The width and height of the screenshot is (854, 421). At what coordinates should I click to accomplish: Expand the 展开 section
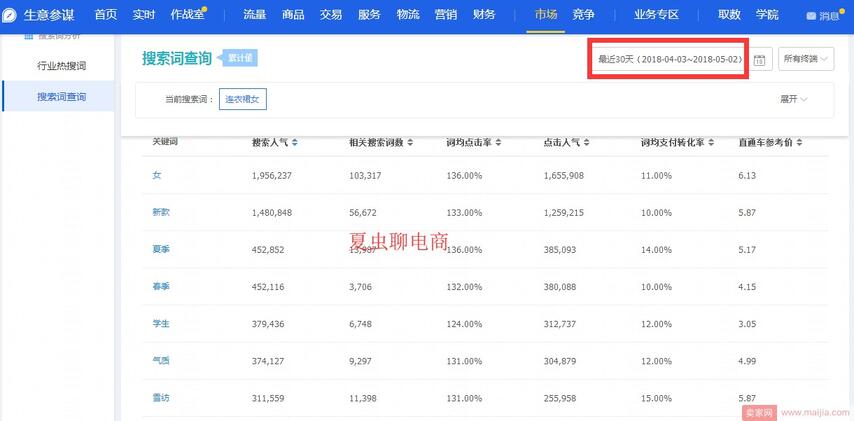pyautogui.click(x=792, y=99)
